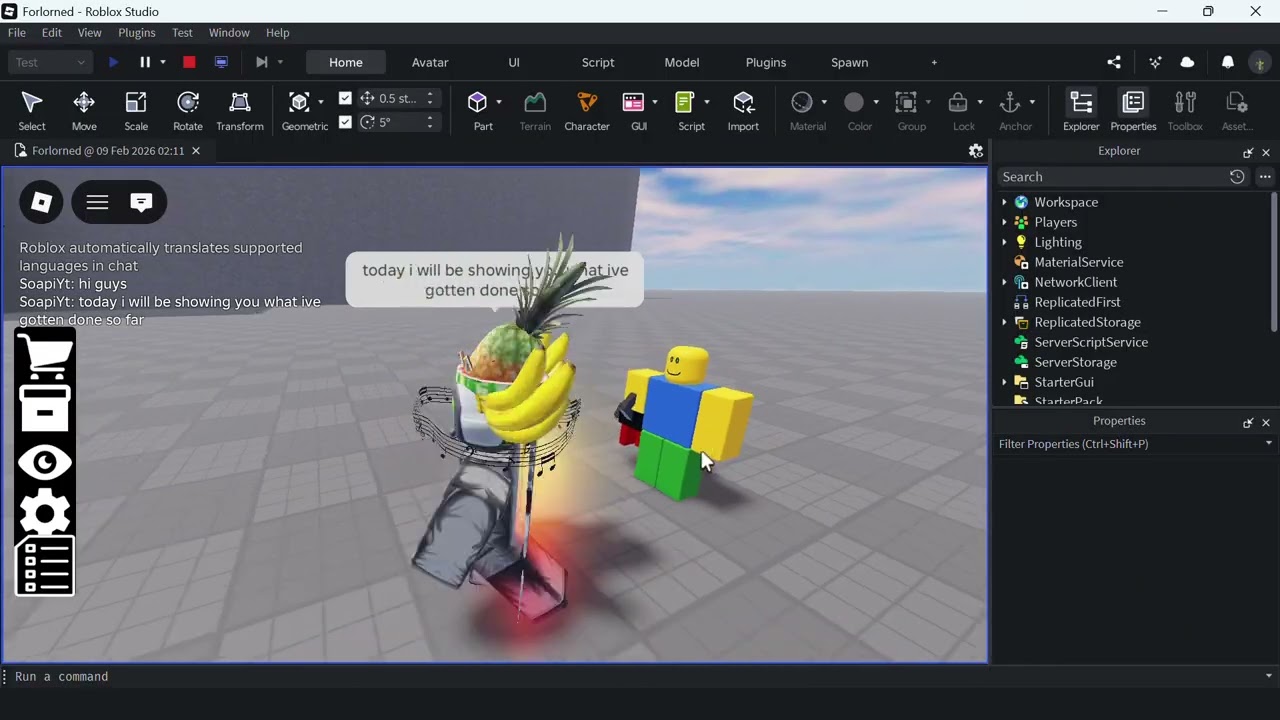Expand the ReplicatedStorage tree node
1280x720 pixels.
(1004, 322)
